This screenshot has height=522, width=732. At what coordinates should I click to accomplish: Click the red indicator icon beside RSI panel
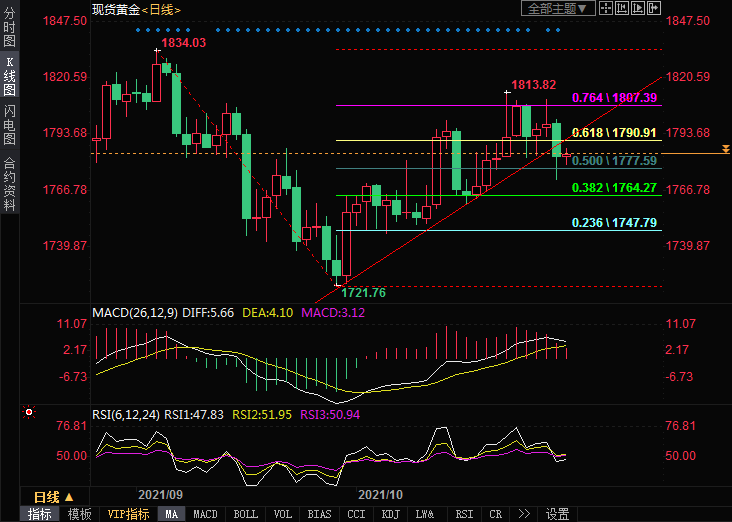28,412
